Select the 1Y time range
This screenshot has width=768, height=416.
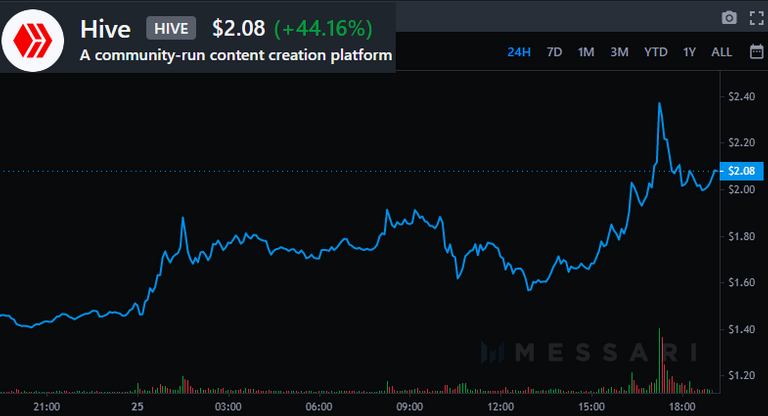point(689,52)
